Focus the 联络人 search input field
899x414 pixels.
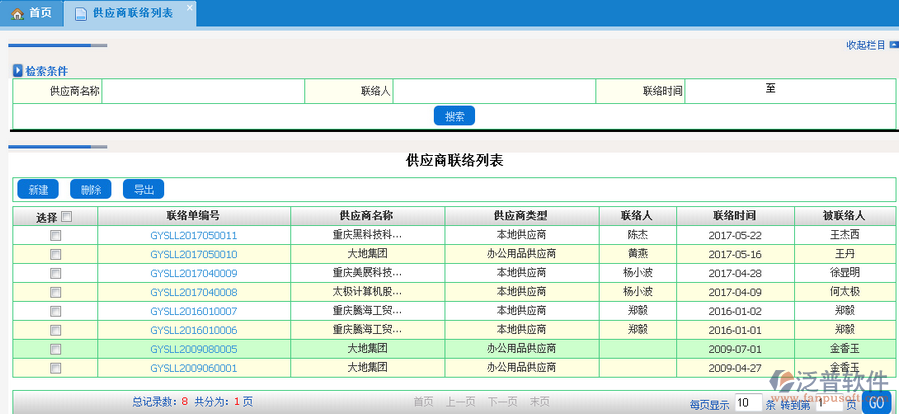494,91
